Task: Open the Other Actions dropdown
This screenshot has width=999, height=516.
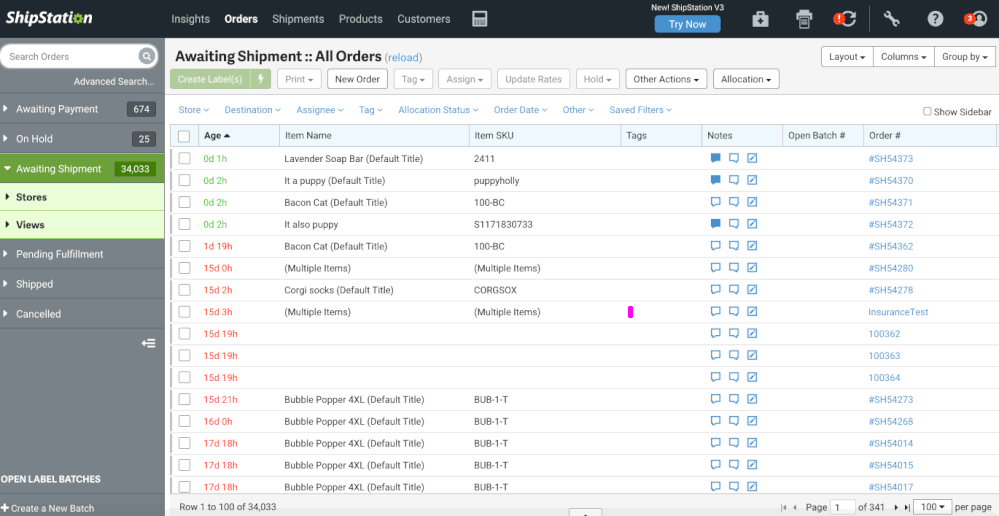Action: click(665, 79)
